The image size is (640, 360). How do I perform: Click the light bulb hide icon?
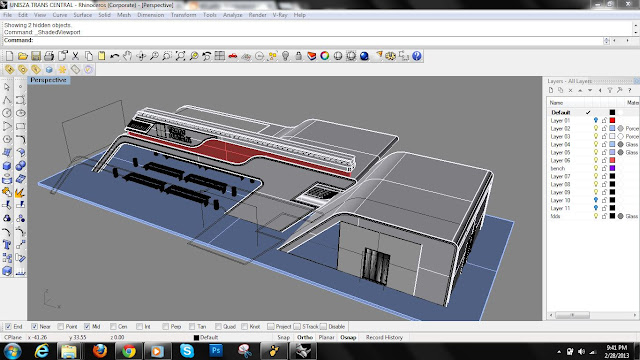285,56
